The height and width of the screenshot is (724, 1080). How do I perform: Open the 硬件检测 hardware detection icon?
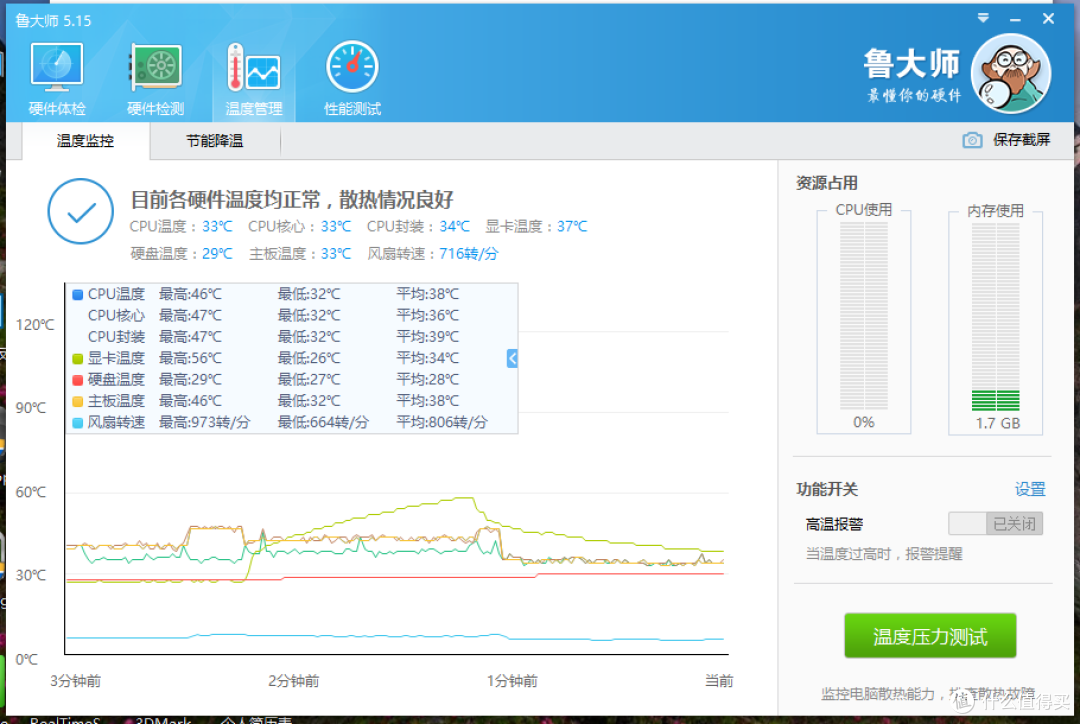(x=156, y=78)
